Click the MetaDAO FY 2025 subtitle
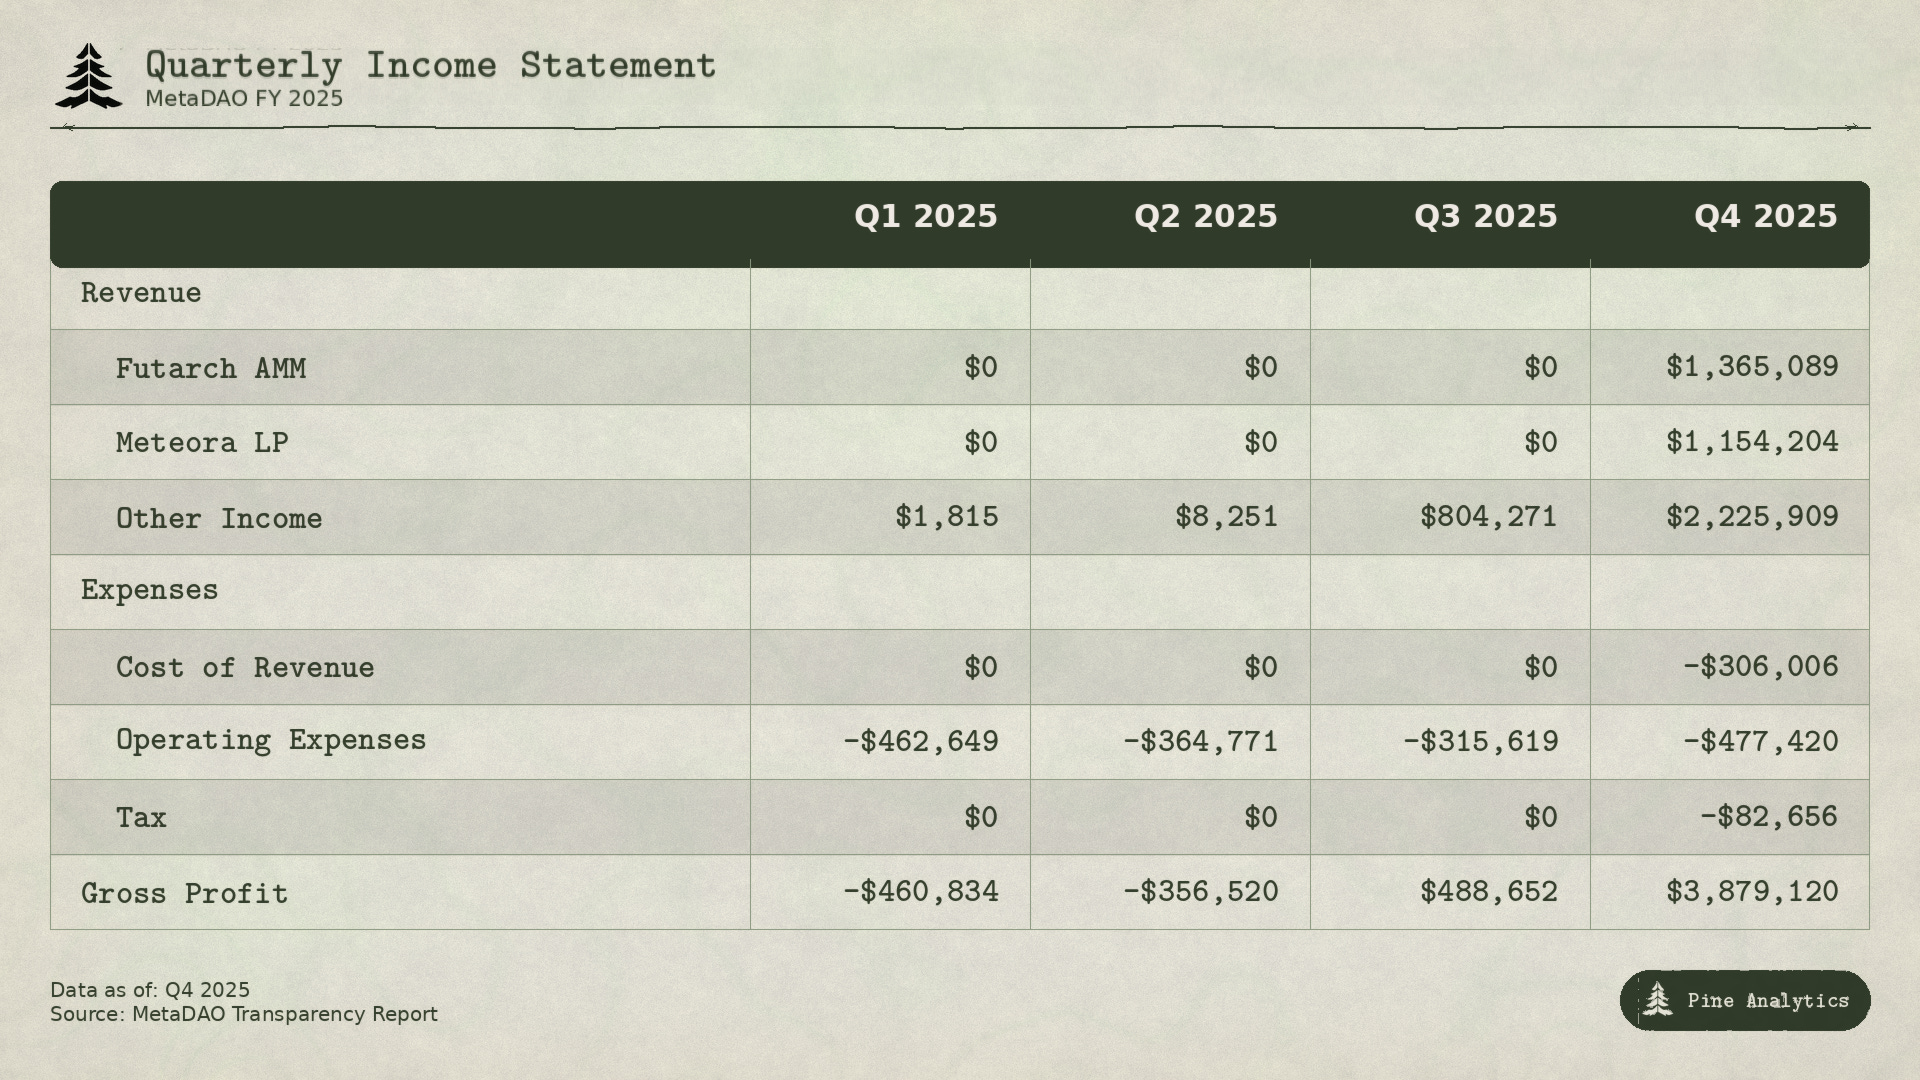The width and height of the screenshot is (1920, 1080). pos(244,99)
